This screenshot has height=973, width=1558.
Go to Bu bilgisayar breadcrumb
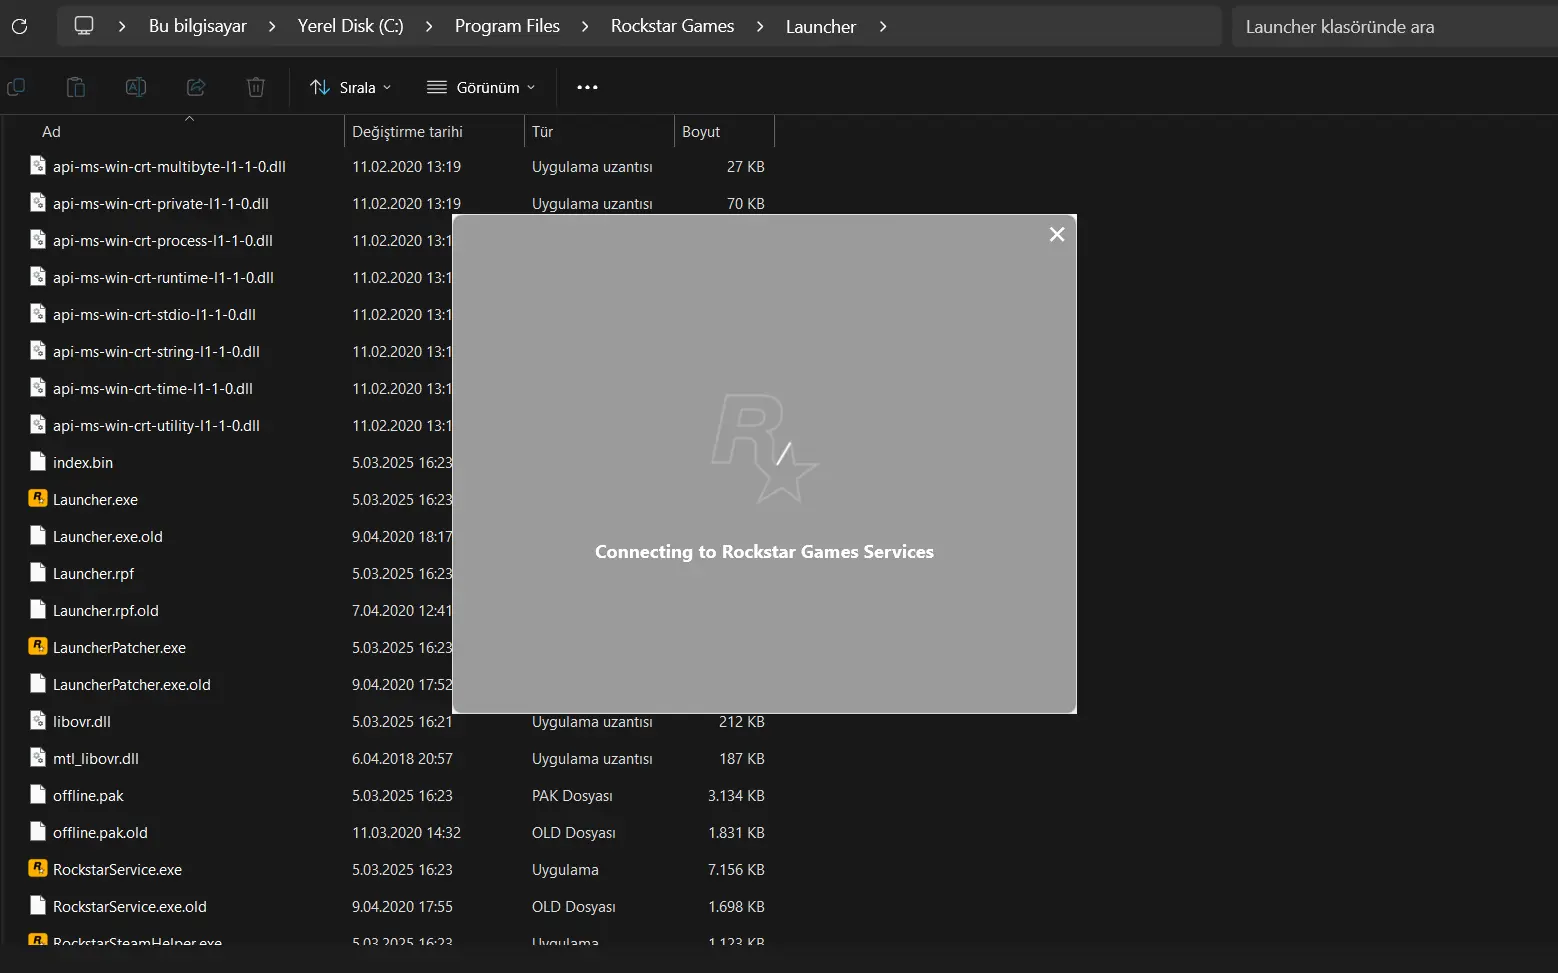pos(198,26)
